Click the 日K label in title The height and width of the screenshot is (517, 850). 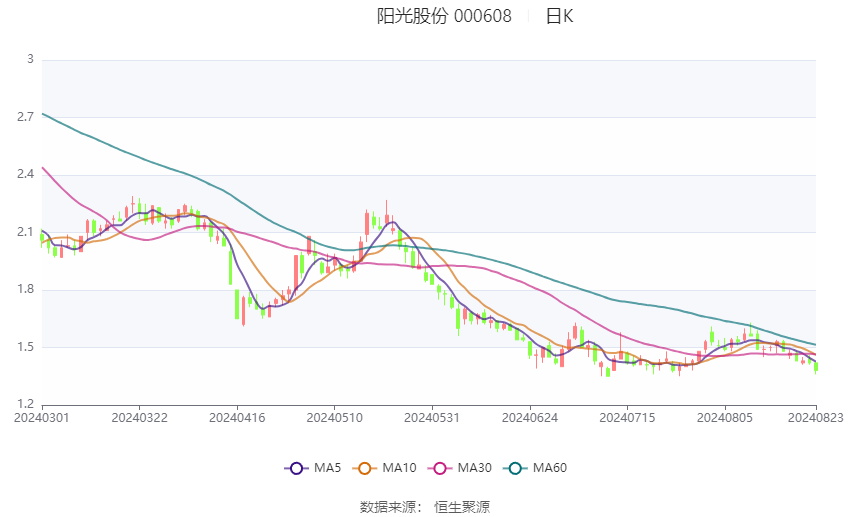pyautogui.click(x=559, y=16)
